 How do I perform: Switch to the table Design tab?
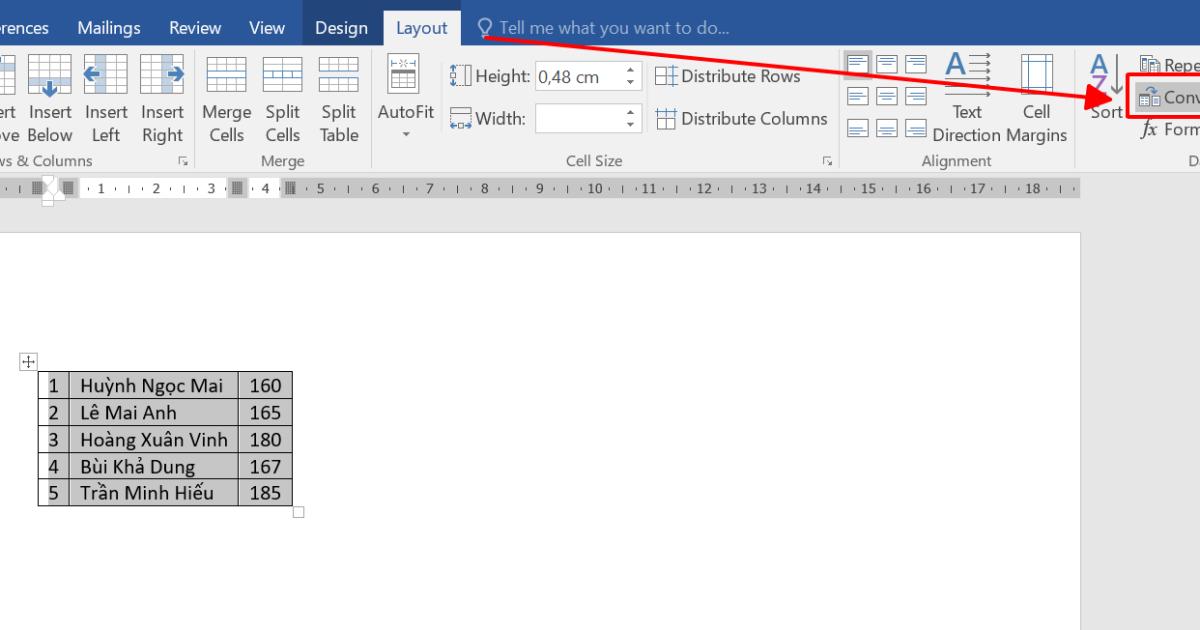341,28
